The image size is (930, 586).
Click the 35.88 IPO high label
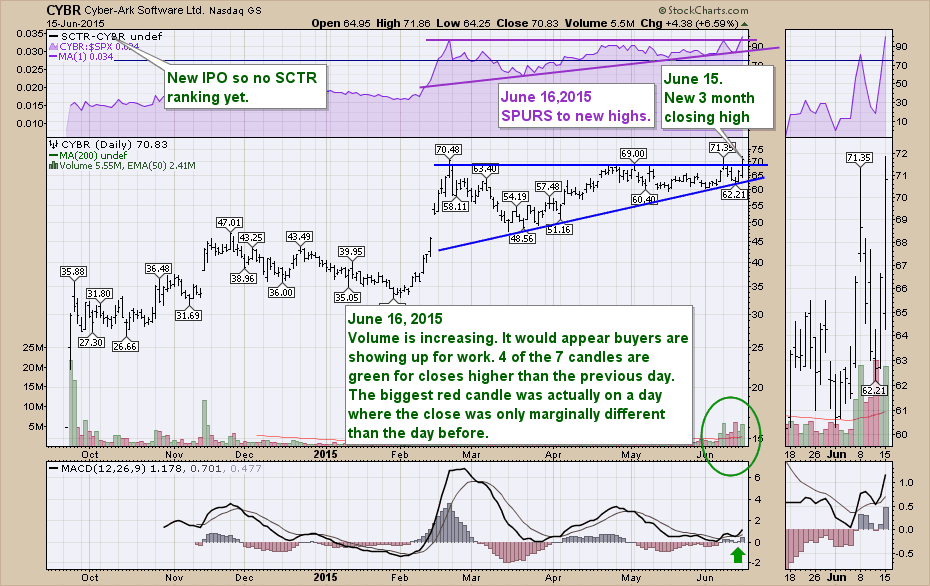click(74, 271)
